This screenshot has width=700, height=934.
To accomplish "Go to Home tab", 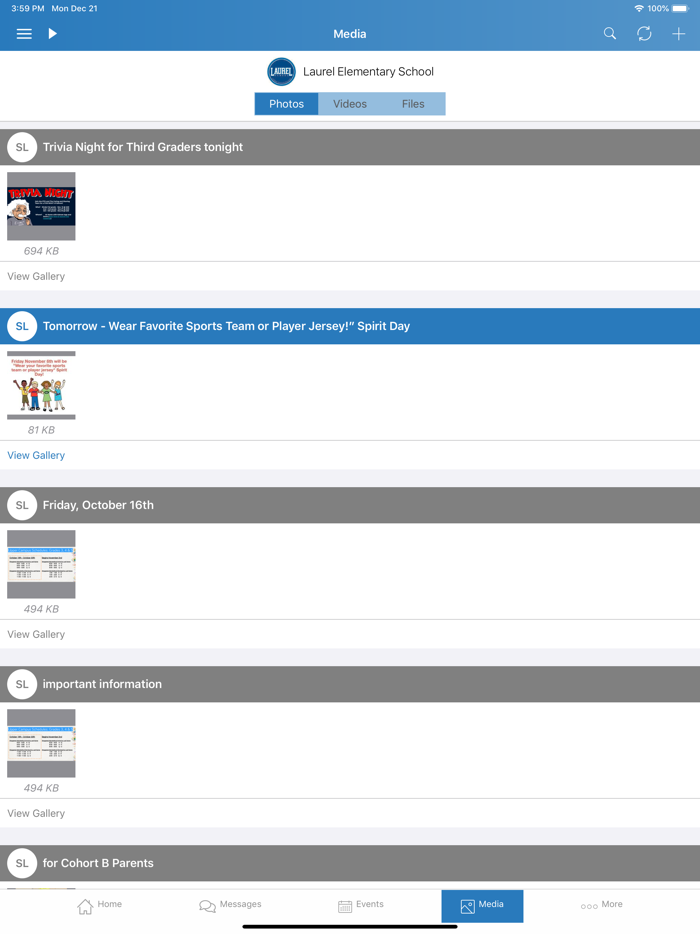I will 99,905.
